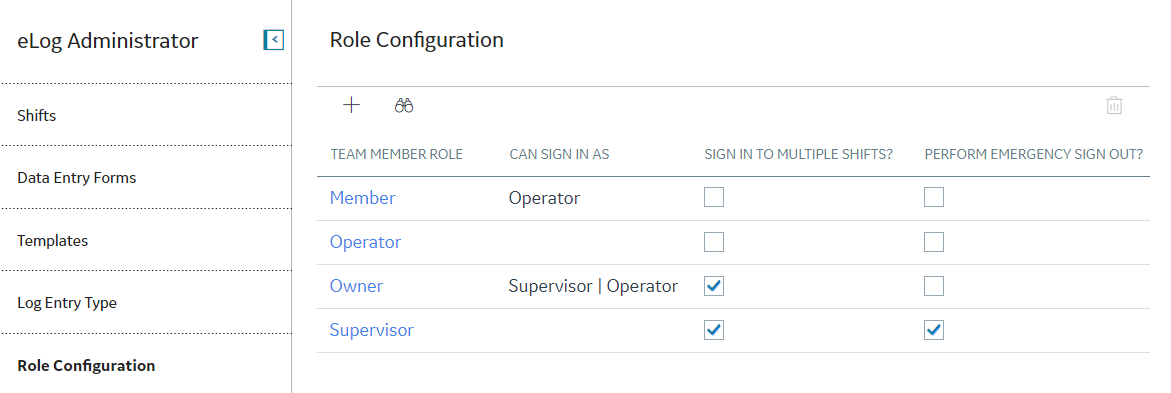Collapse the eLog Administrator sidebar
Image resolution: width=1171 pixels, height=393 pixels.
274,40
